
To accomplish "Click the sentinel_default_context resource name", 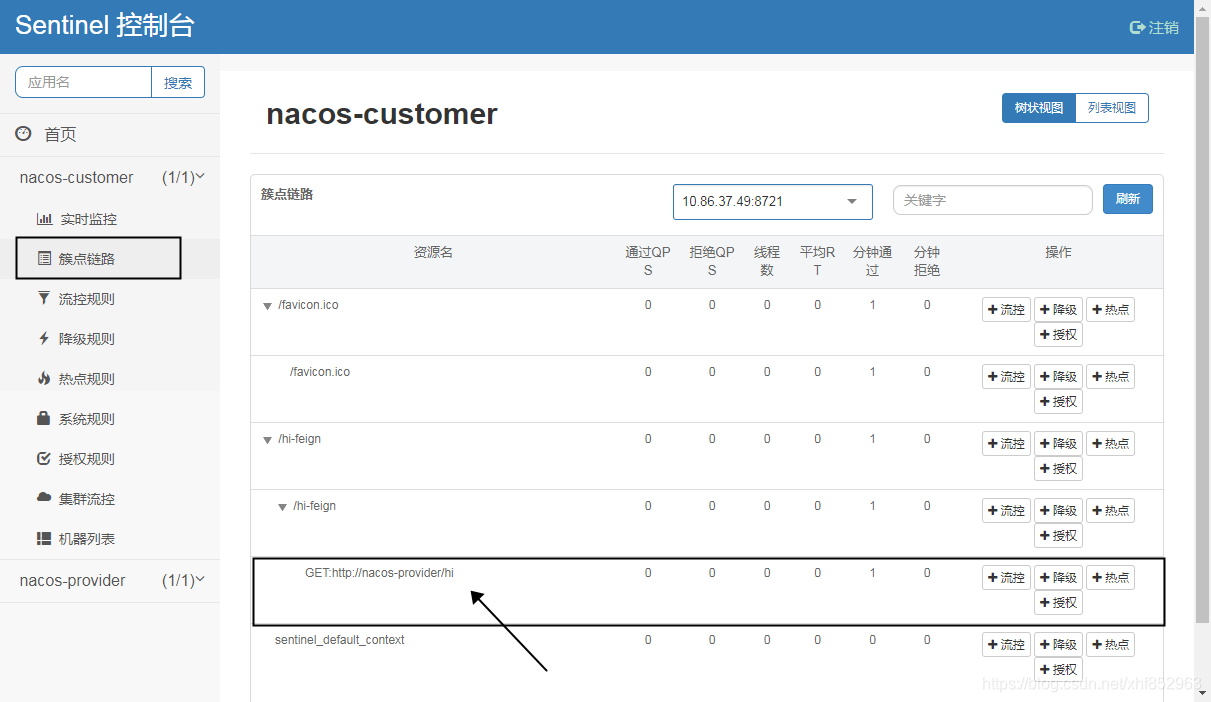I will (x=339, y=640).
